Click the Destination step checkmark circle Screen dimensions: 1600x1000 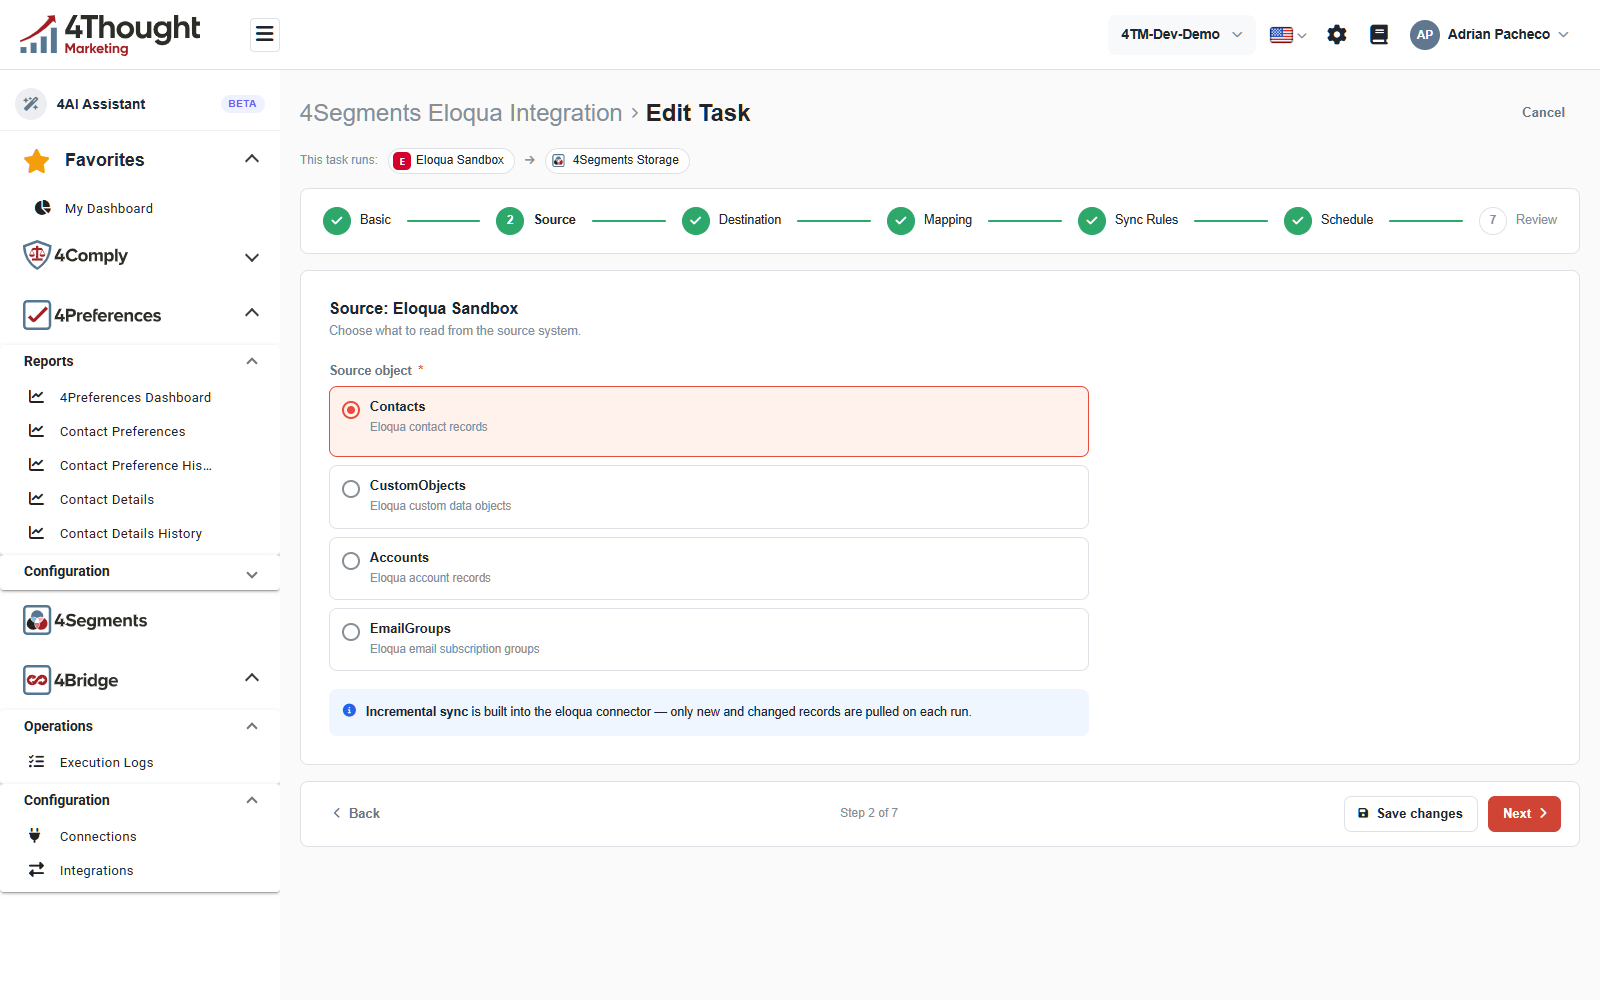(696, 221)
